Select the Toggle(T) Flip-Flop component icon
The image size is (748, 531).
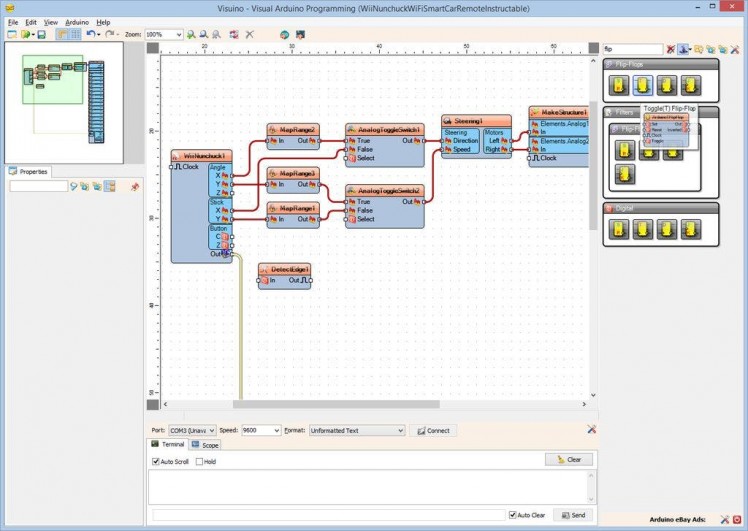coord(641,85)
